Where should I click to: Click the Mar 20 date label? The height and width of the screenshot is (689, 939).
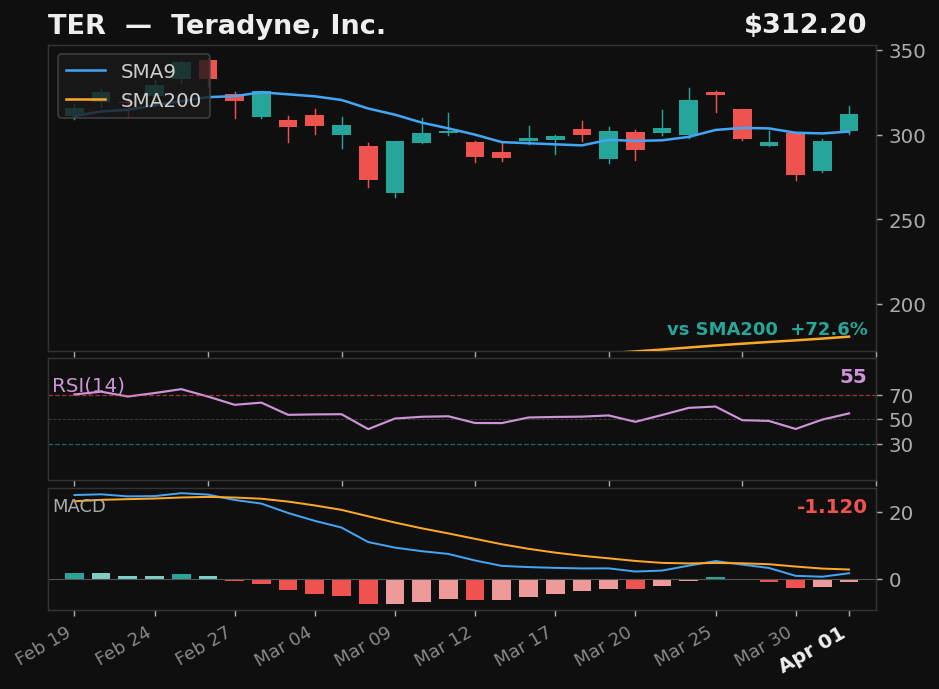tap(603, 646)
